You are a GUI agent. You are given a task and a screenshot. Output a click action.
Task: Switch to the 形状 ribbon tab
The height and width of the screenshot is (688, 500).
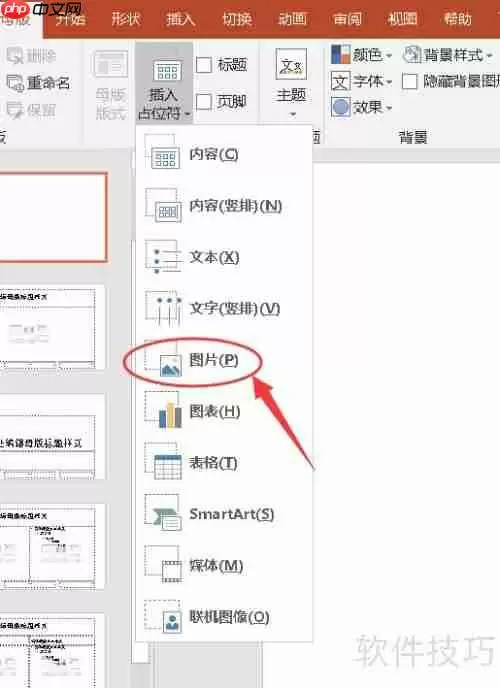126,18
